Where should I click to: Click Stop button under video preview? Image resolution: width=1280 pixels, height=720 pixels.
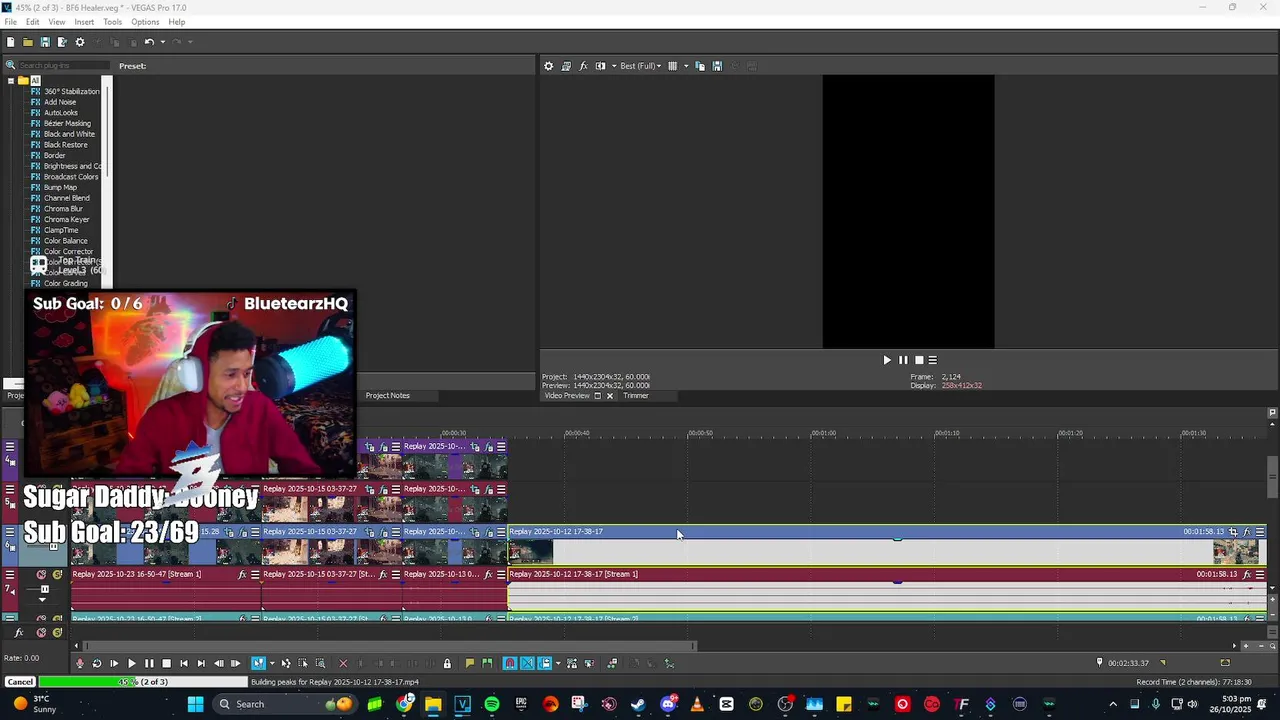click(919, 360)
